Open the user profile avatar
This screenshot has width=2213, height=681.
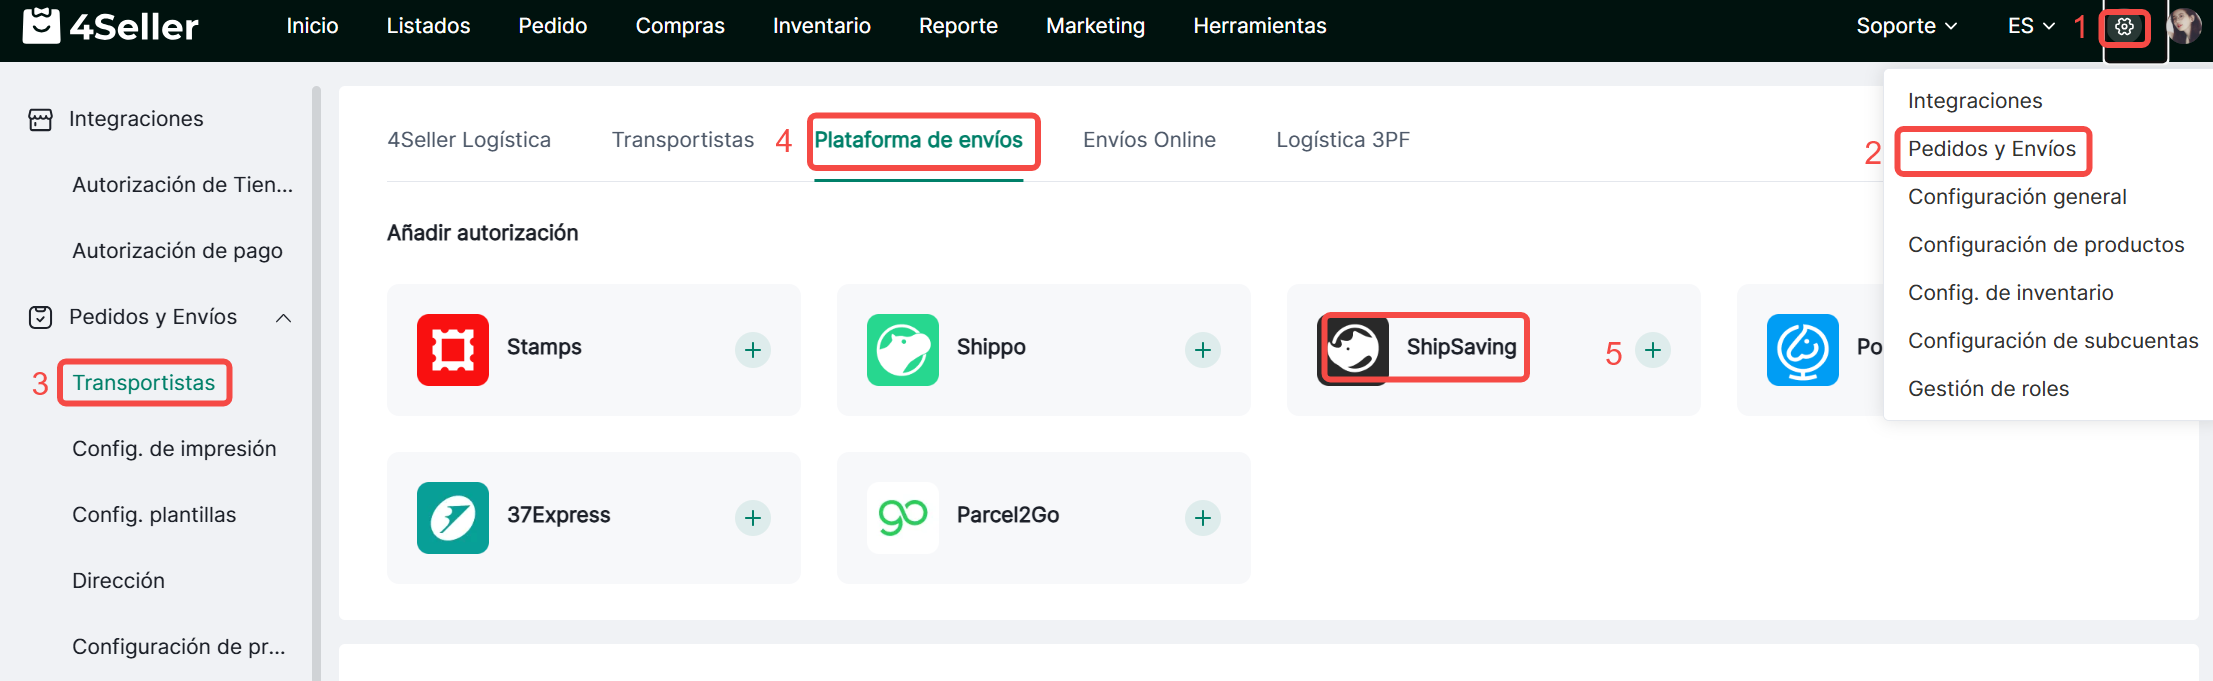(x=2183, y=27)
